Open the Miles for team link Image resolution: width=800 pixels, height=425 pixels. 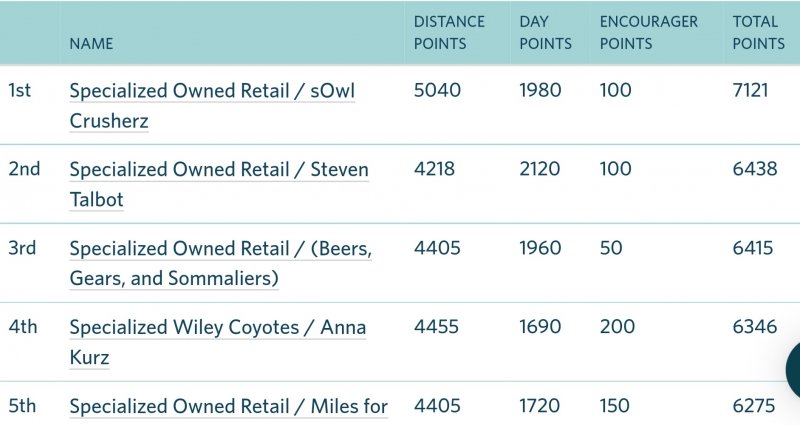point(229,407)
